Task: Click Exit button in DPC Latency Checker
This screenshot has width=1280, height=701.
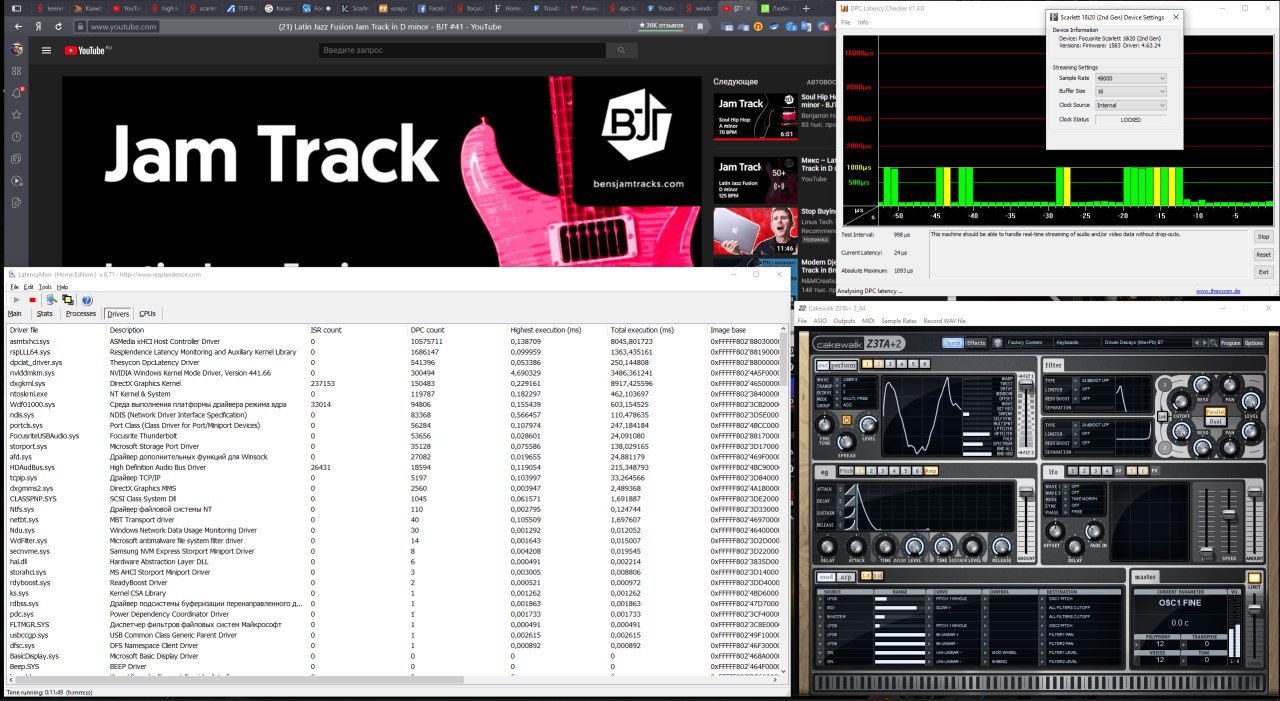Action: click(1264, 271)
